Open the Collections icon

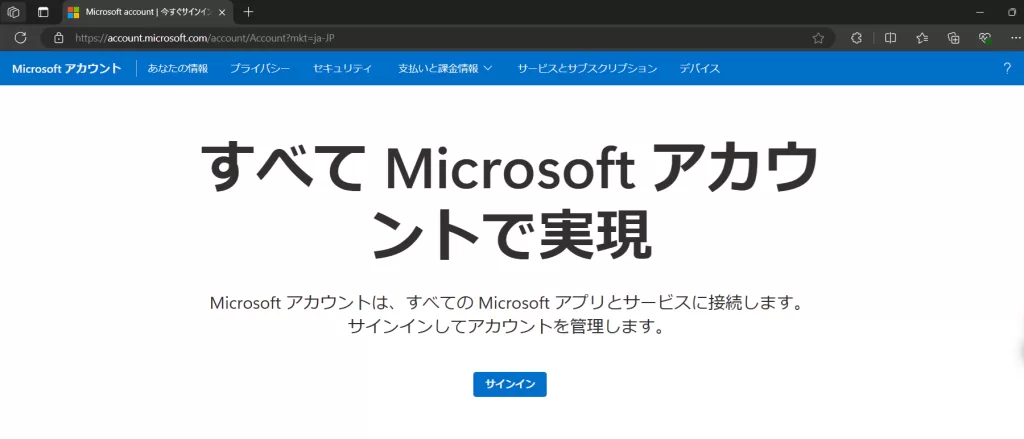pos(954,38)
